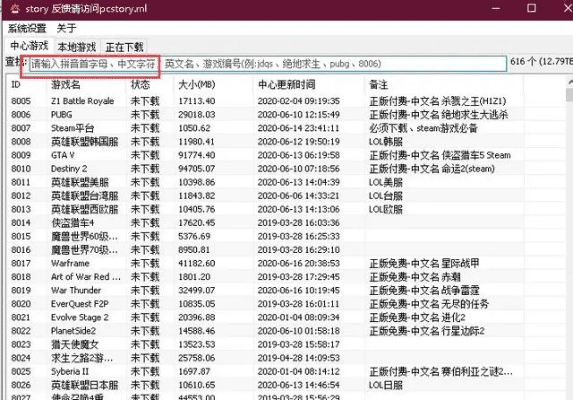The height and width of the screenshot is (400, 573).
Task: Select the 猎天使魔女 row
Action: [x=266, y=344]
